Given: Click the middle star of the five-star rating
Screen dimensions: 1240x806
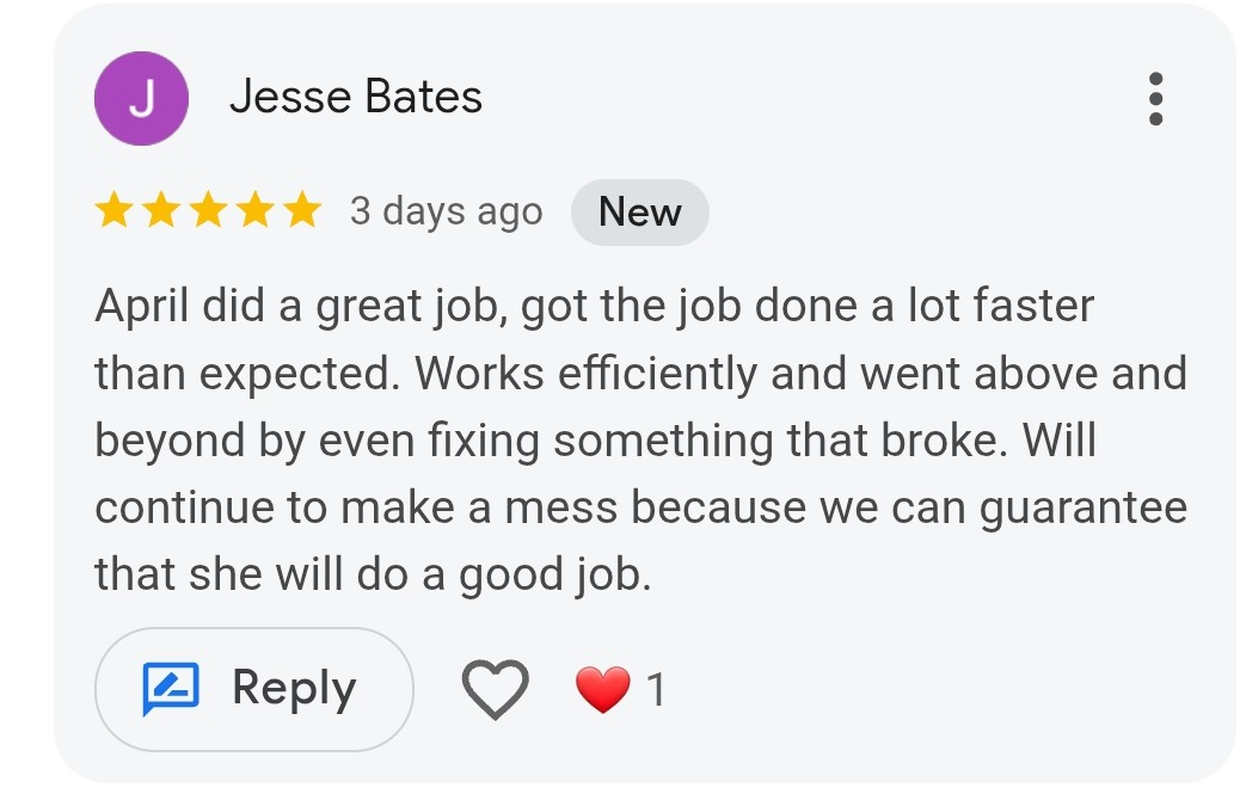Looking at the screenshot, I should [x=207, y=211].
